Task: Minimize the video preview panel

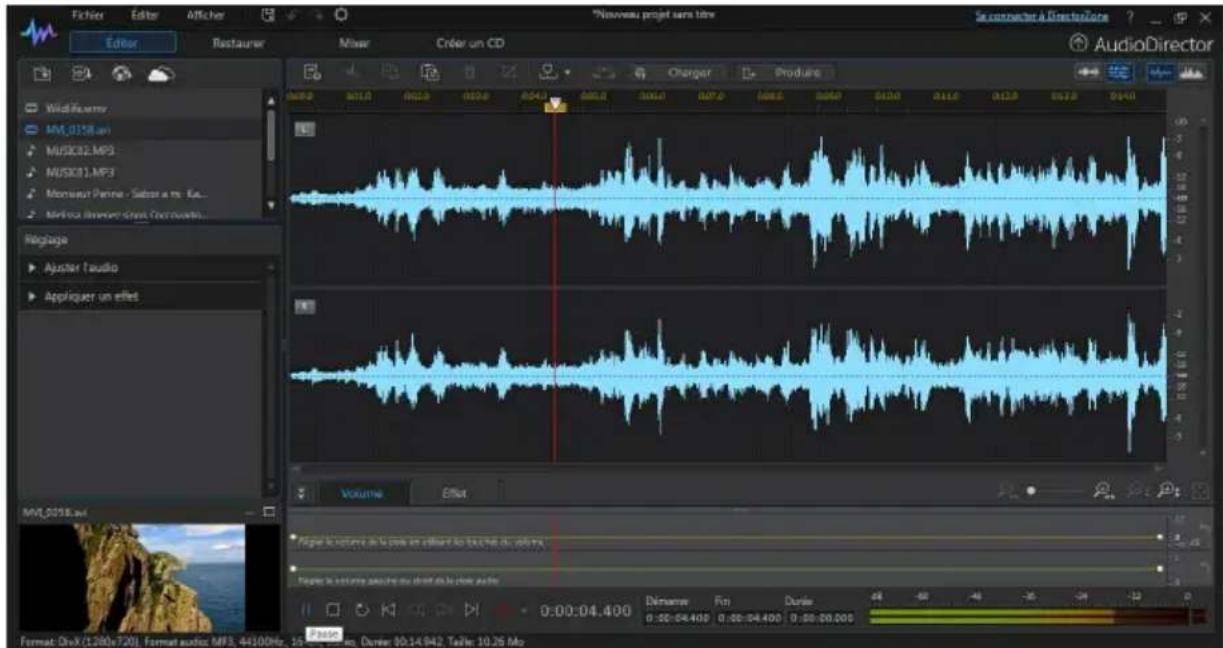Action: tap(251, 512)
